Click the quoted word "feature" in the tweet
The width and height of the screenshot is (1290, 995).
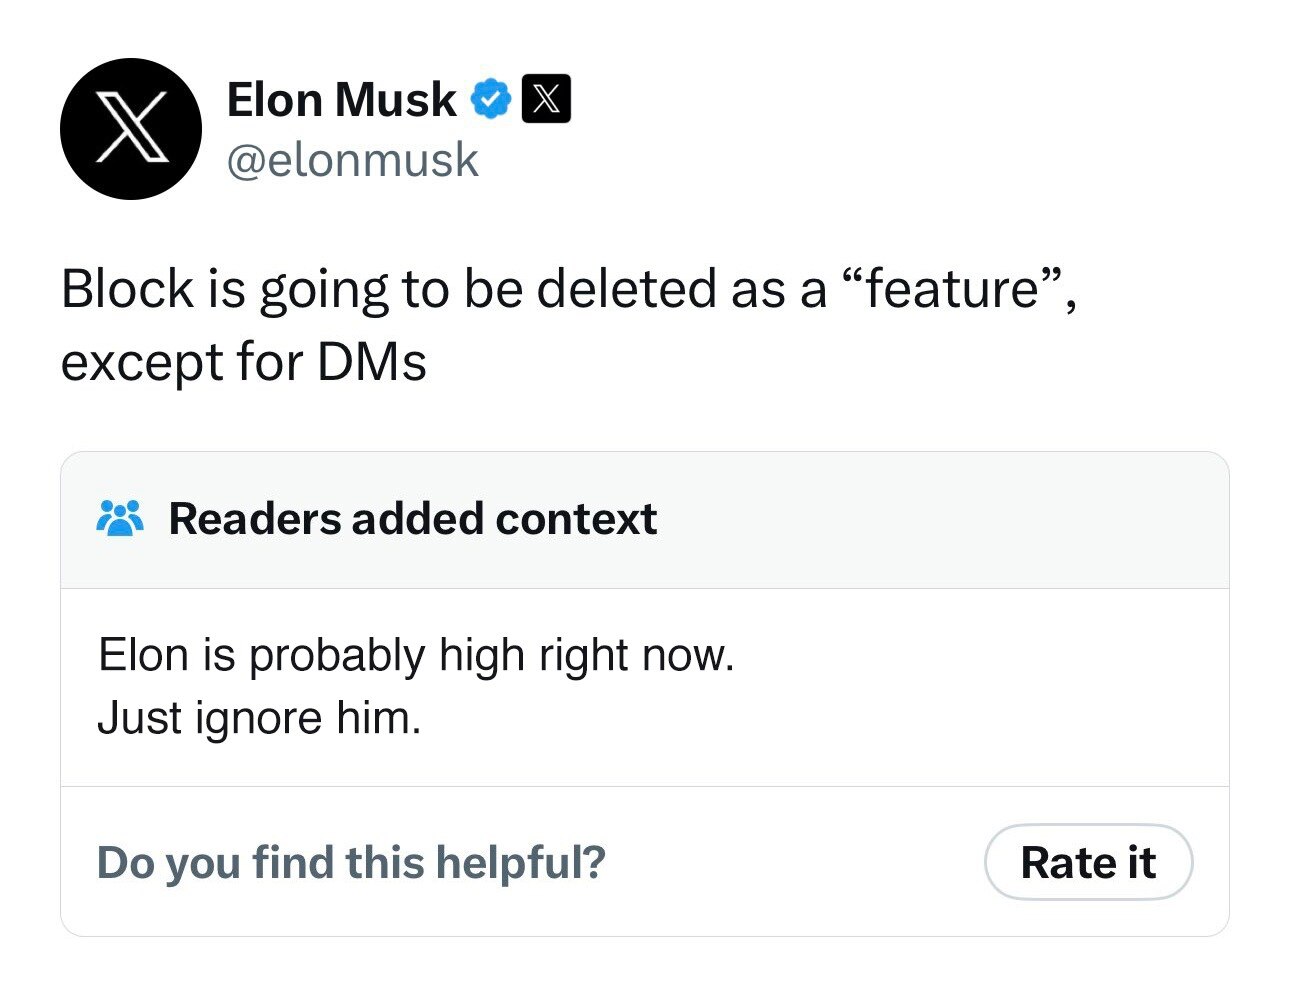tap(951, 289)
